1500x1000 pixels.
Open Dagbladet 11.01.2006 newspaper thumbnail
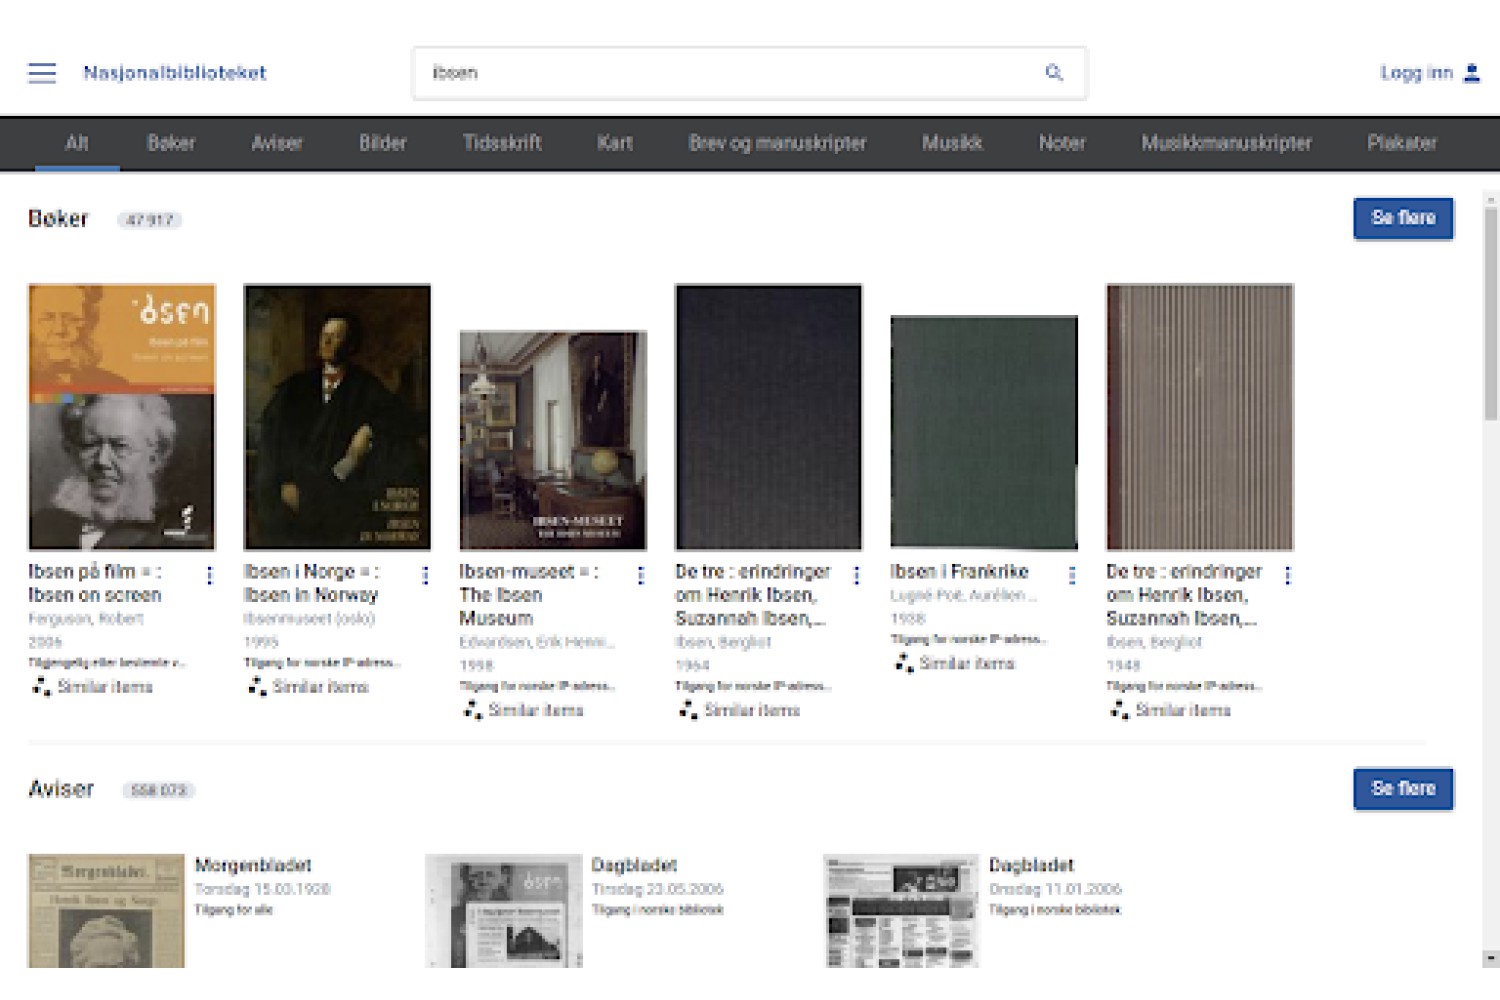(901, 911)
